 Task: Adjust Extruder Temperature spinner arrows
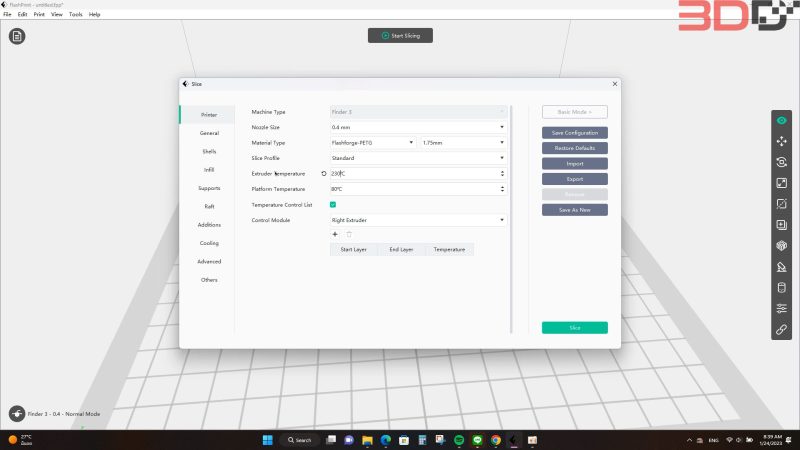click(502, 173)
